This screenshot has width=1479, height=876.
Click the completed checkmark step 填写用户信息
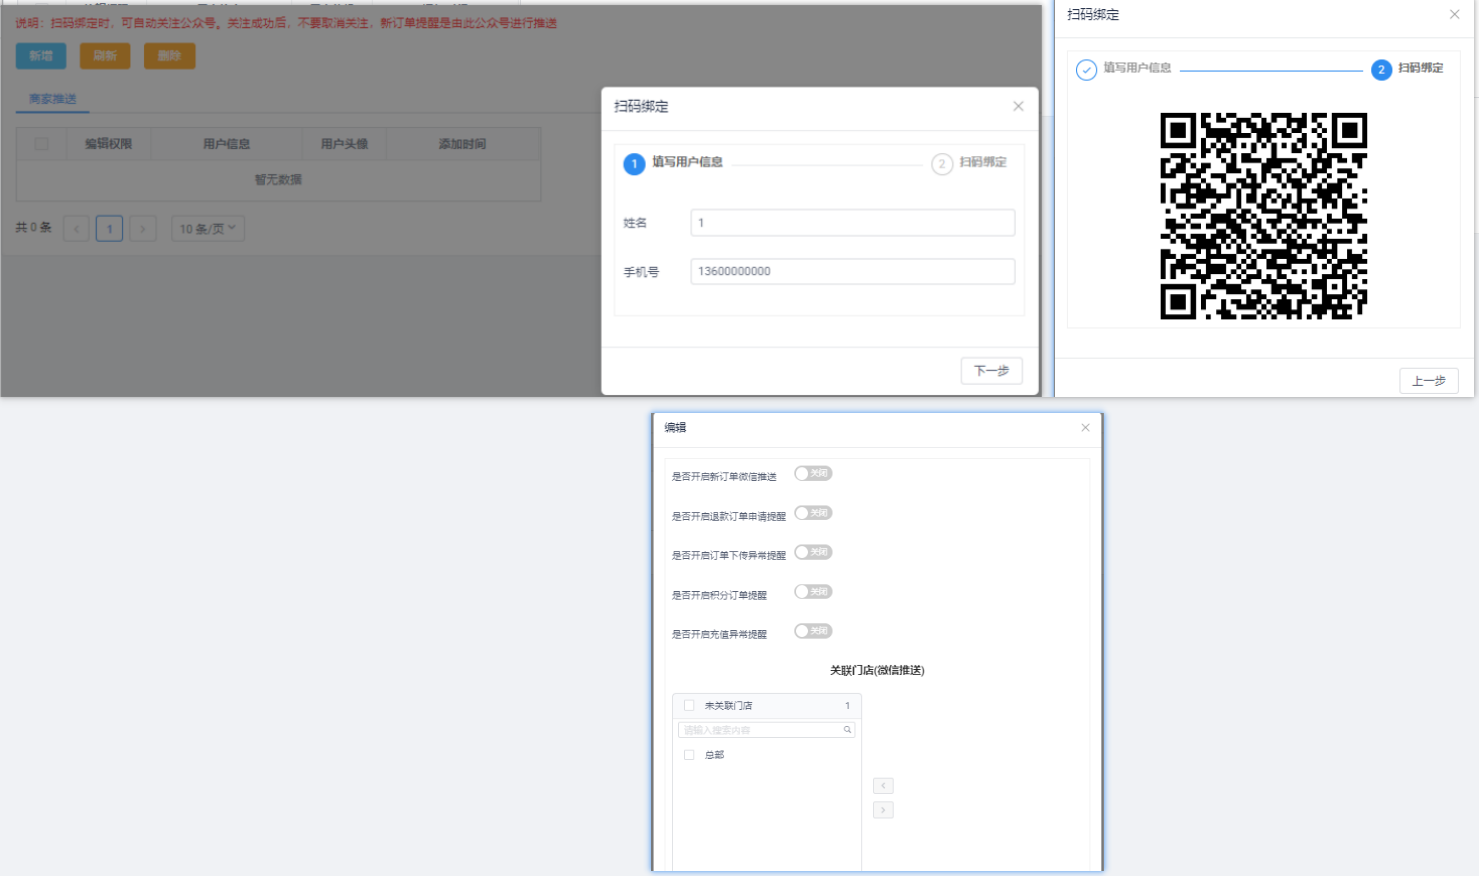(x=1123, y=69)
